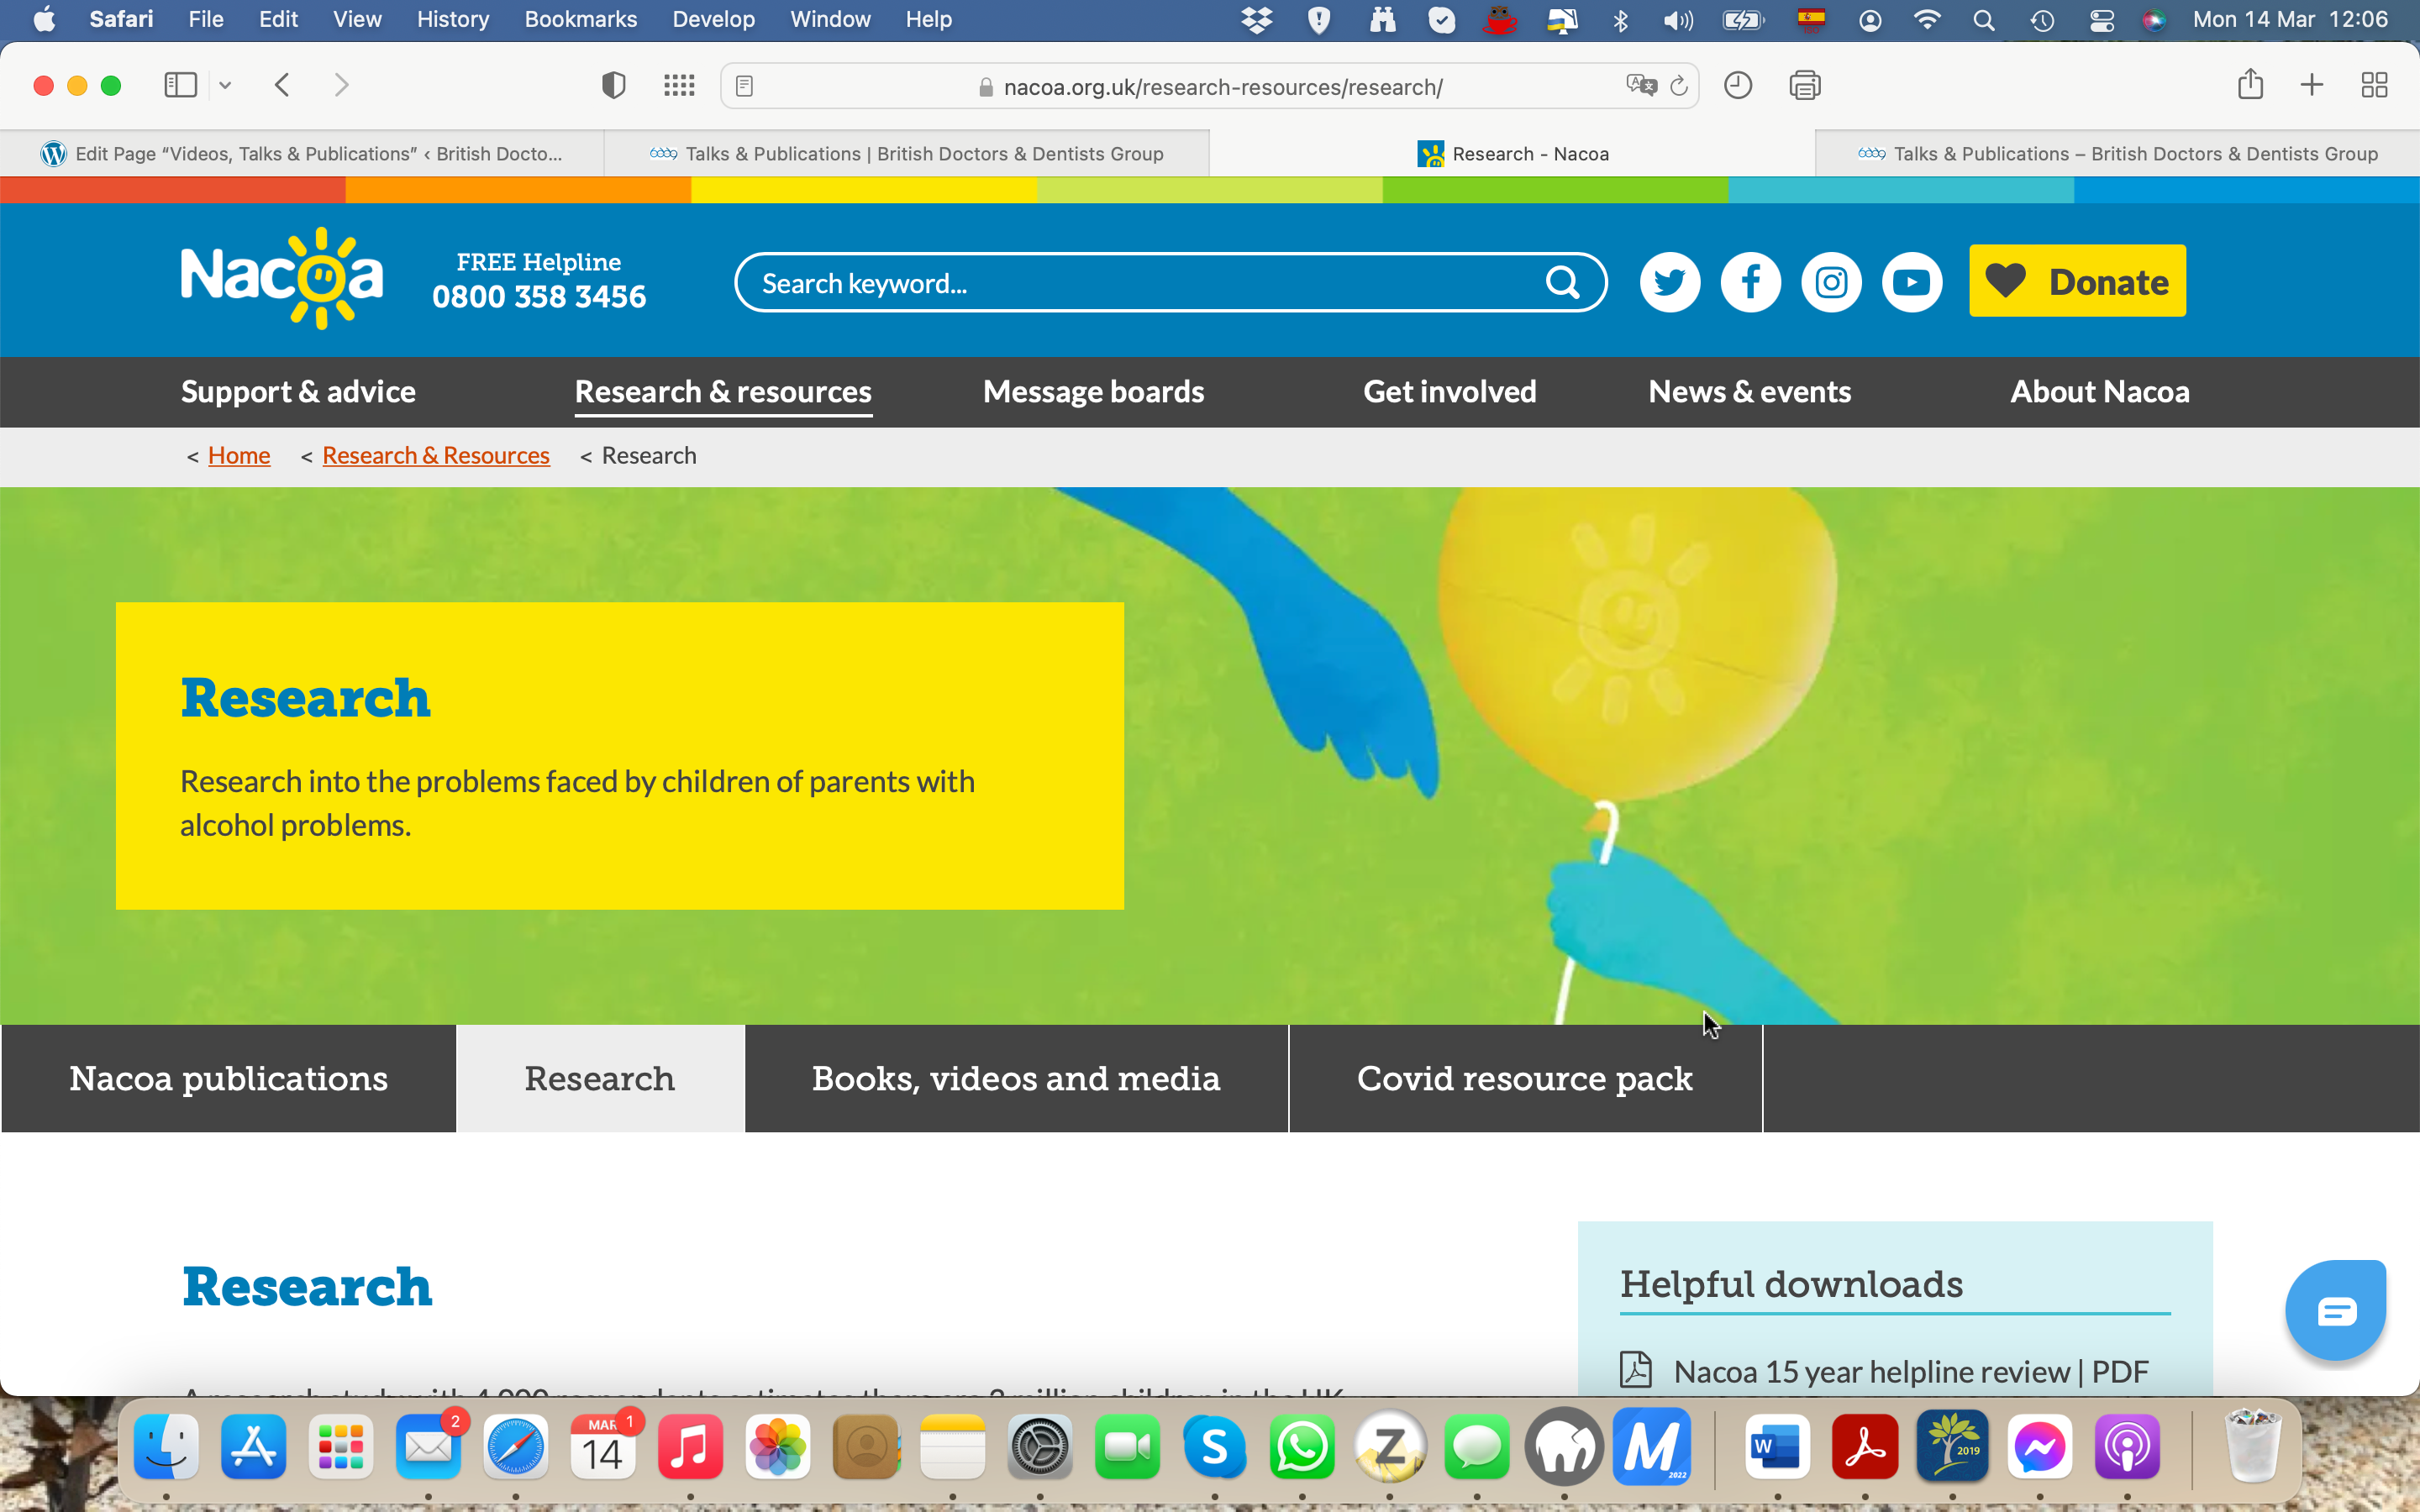This screenshot has width=2420, height=1512.
Task: Select Books, videos and media tab
Action: click(x=1016, y=1079)
